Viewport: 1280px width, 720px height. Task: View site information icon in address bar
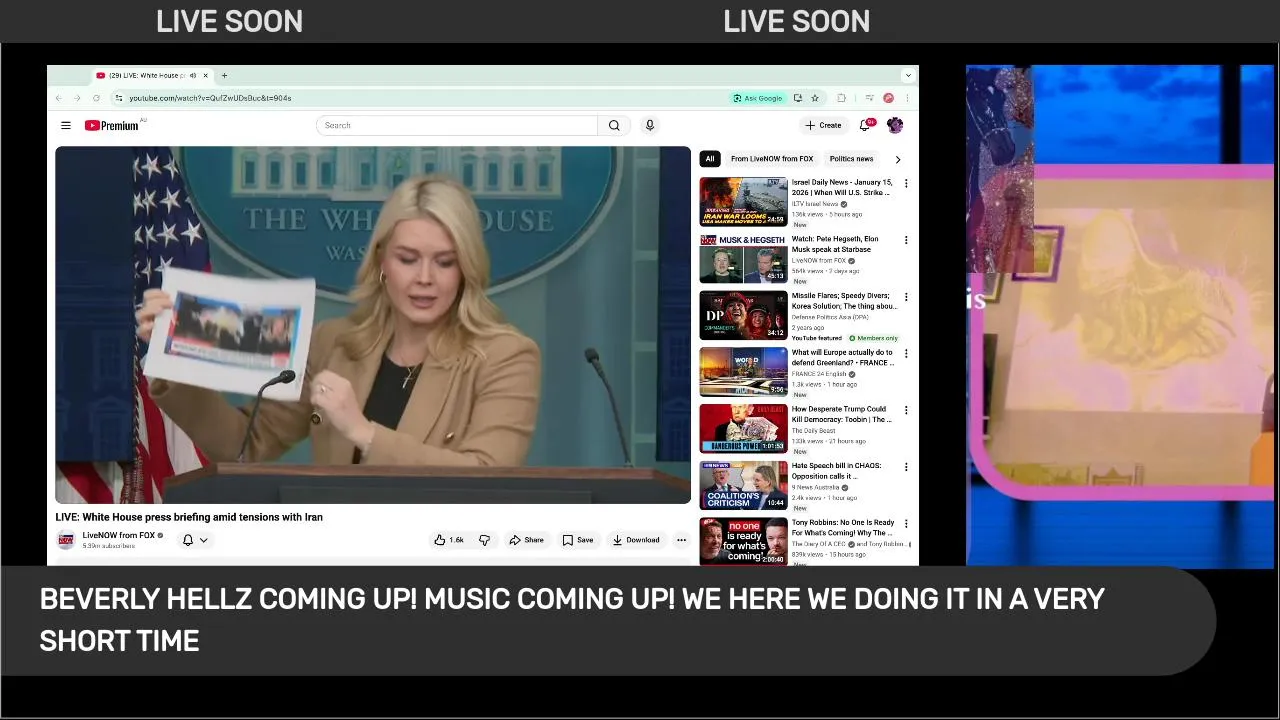(x=119, y=98)
